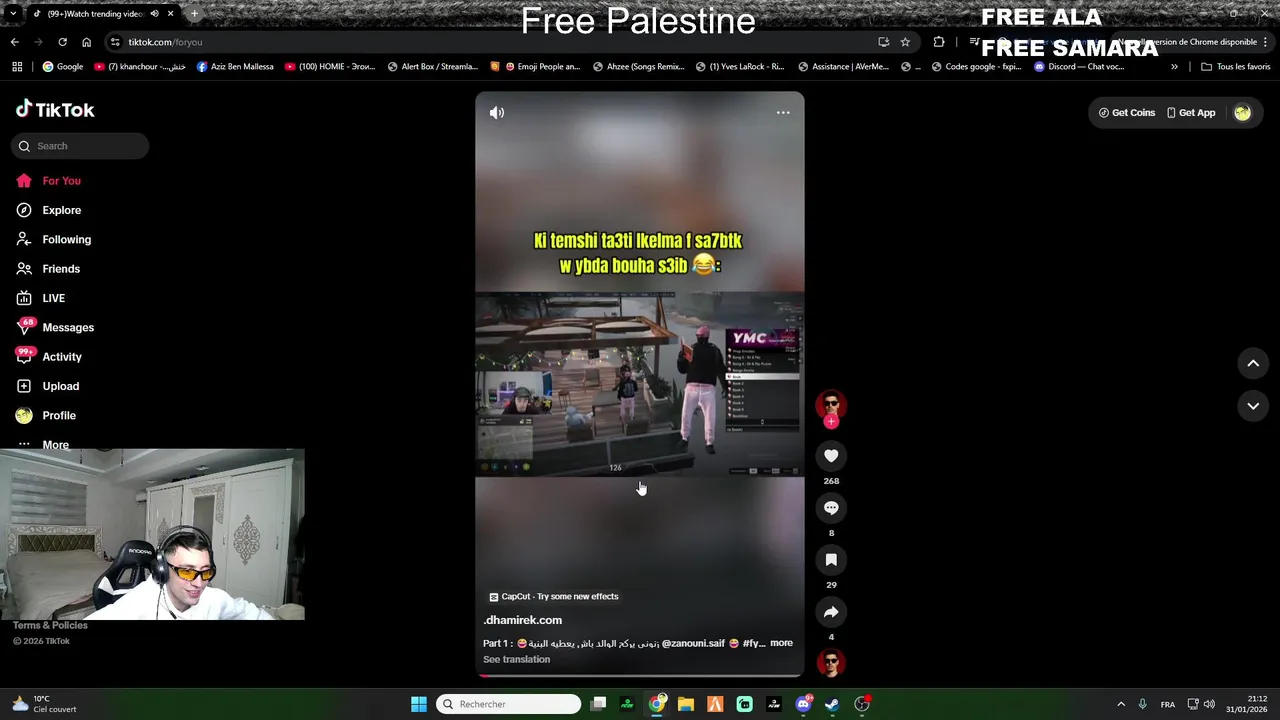Click the tiktok.com address bar
The image size is (1280, 720).
point(490,42)
